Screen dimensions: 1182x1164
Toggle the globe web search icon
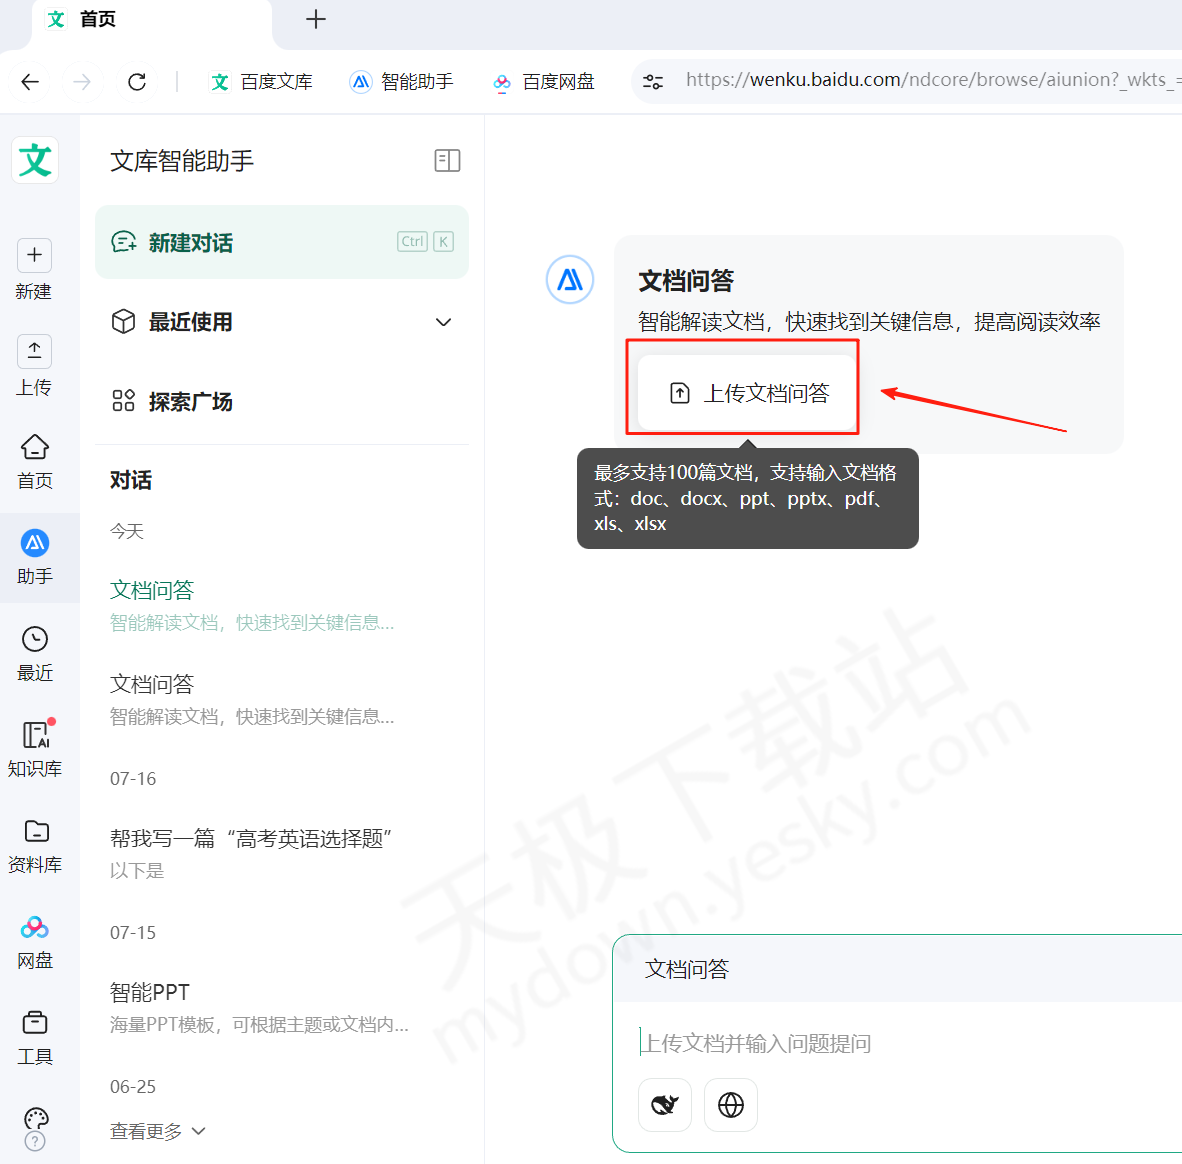tap(730, 1105)
